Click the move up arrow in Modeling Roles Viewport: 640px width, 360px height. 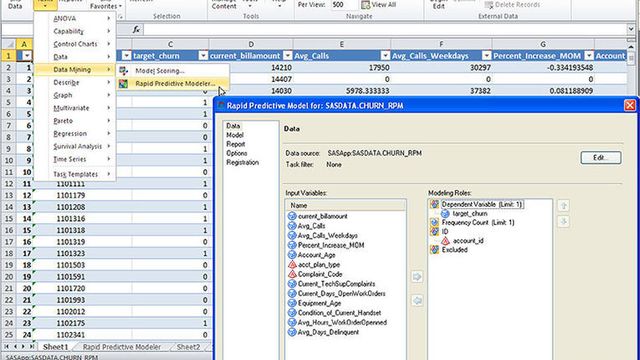click(x=563, y=206)
